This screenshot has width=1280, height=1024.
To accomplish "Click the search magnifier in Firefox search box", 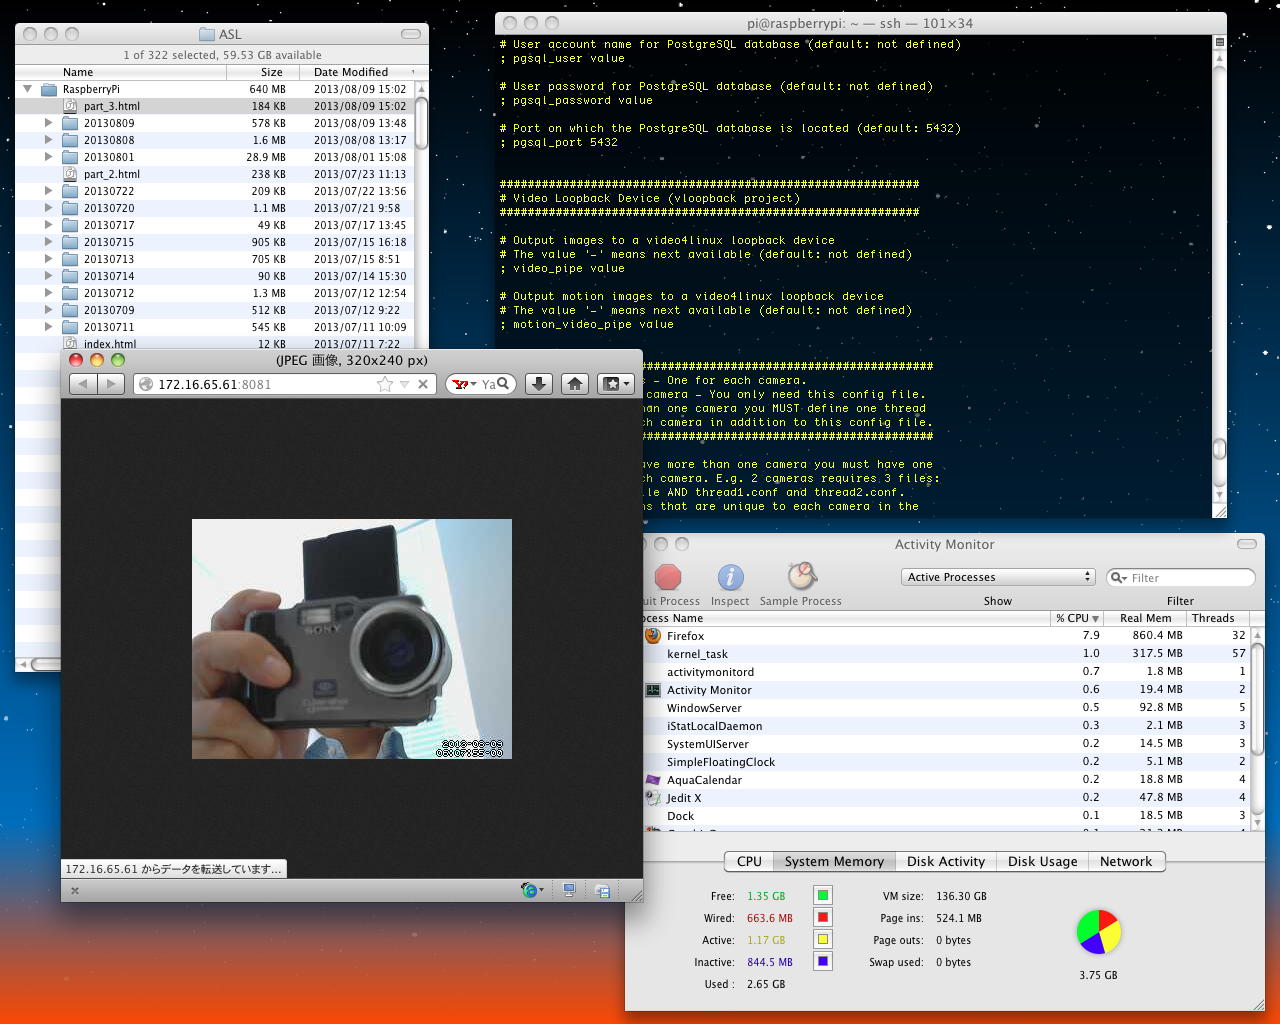I will [504, 384].
